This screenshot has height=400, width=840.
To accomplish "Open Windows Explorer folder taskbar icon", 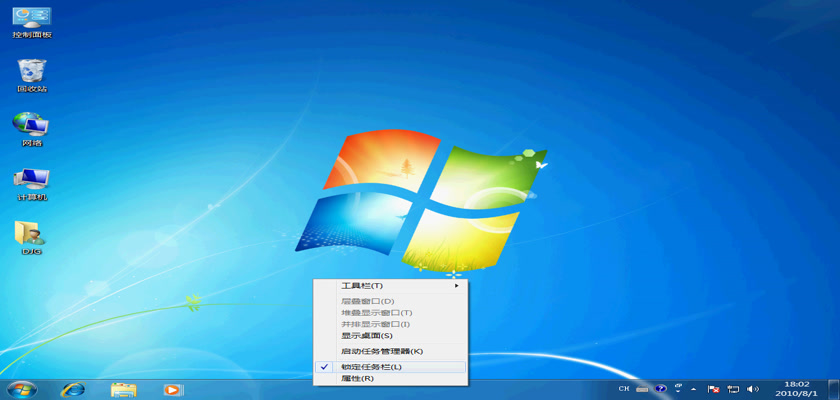I will point(123,389).
